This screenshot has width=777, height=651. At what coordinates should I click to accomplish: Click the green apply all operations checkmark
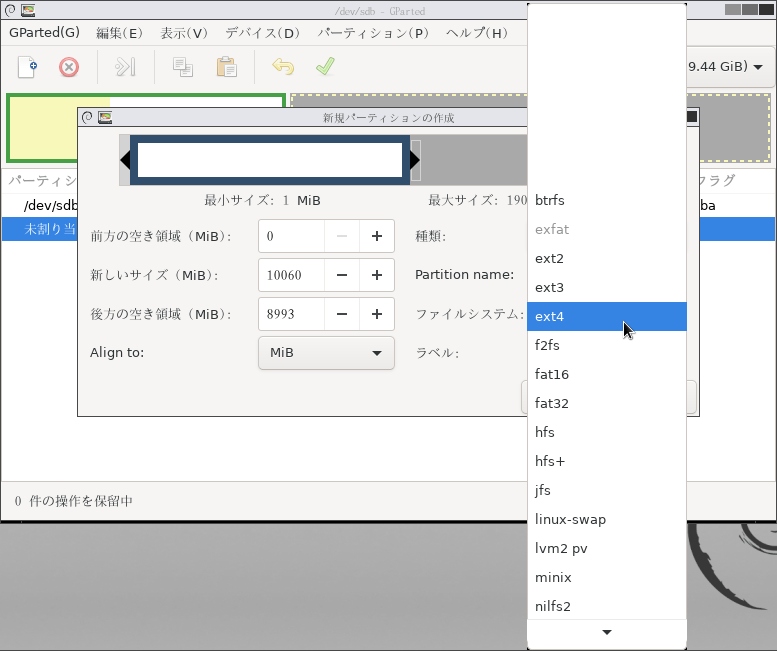(325, 66)
